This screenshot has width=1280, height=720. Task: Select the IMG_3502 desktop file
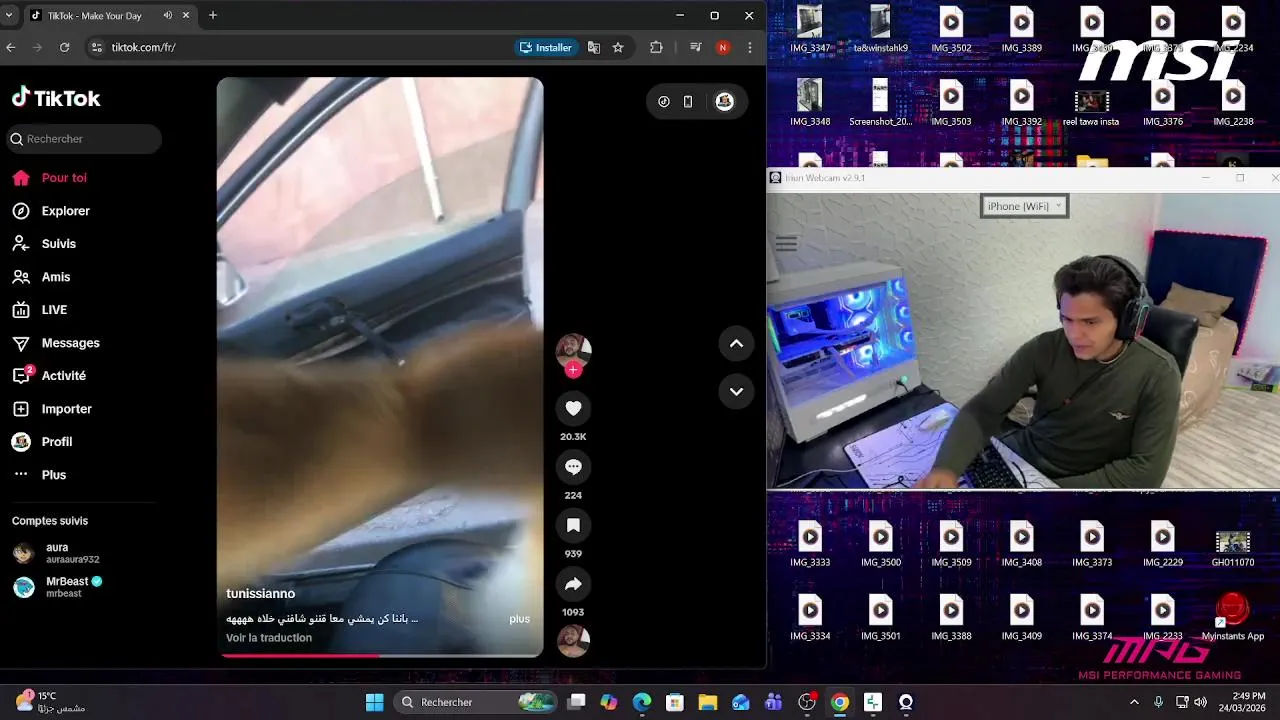coord(951,30)
